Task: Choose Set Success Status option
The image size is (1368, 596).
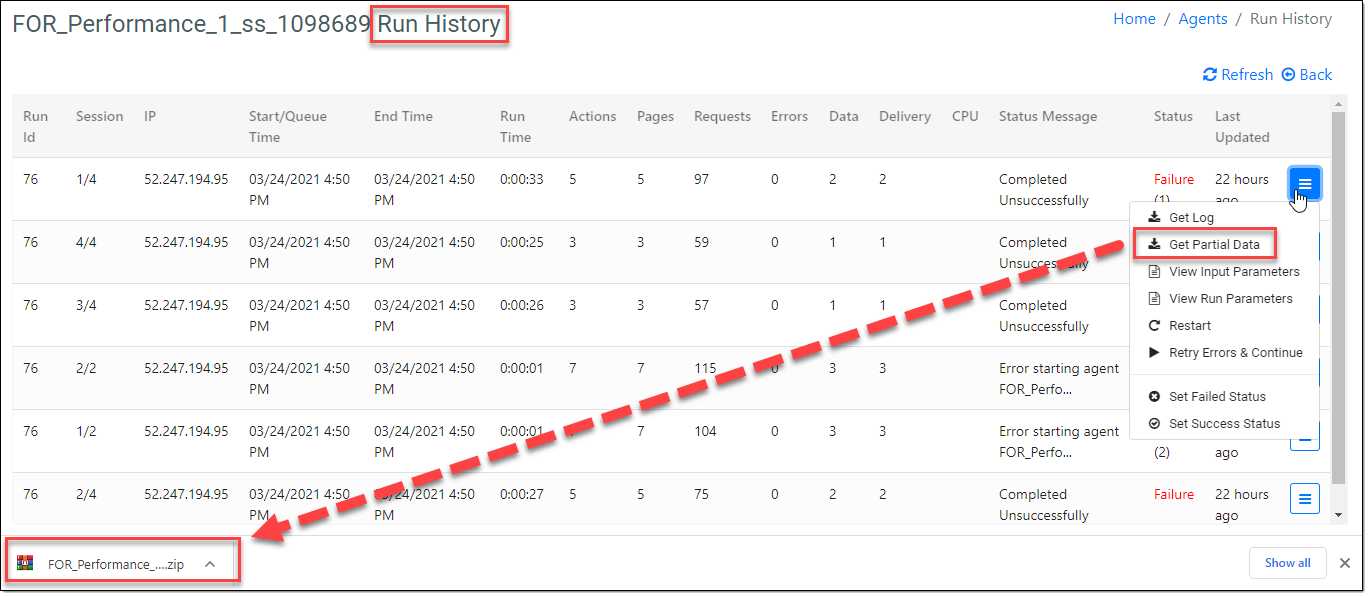Action: click(1223, 424)
